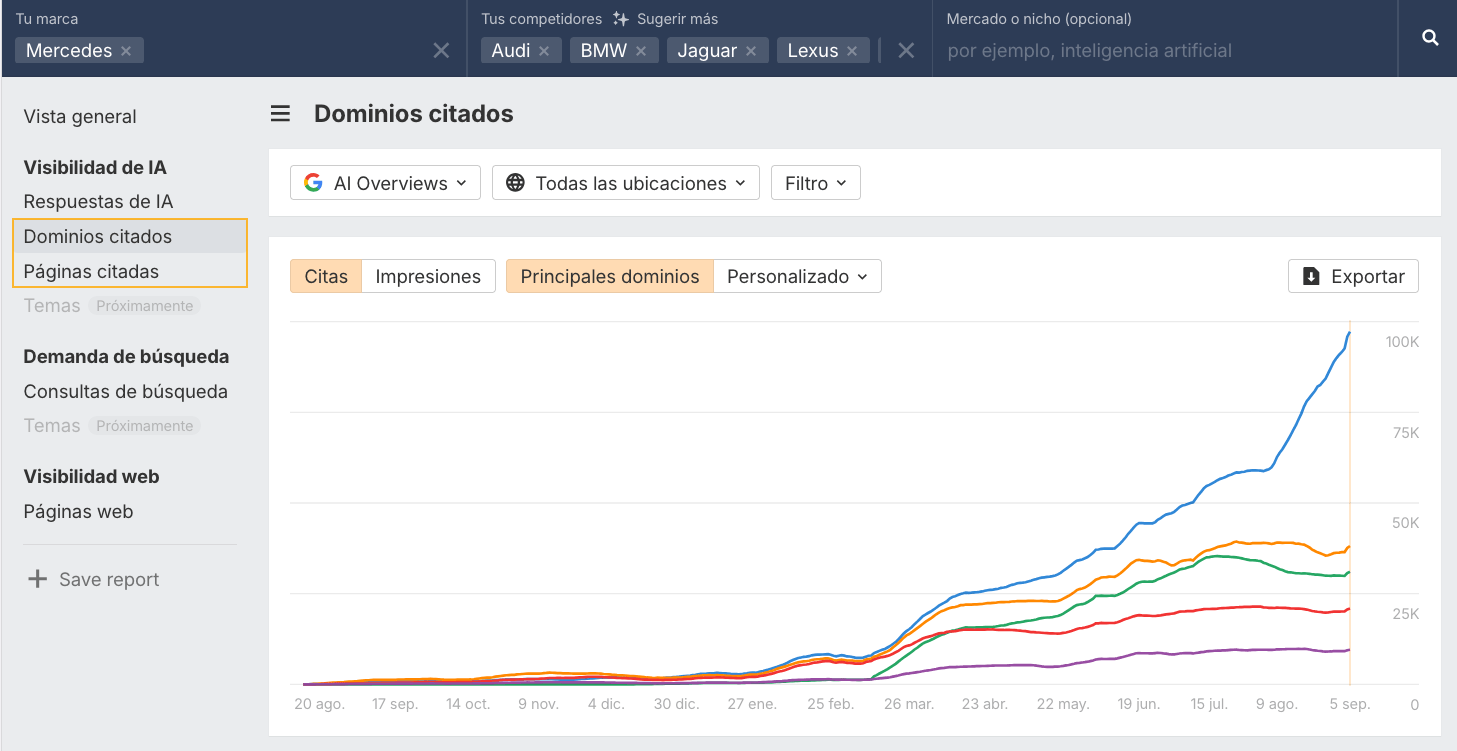Remove the Mercedes brand tag

[126, 51]
